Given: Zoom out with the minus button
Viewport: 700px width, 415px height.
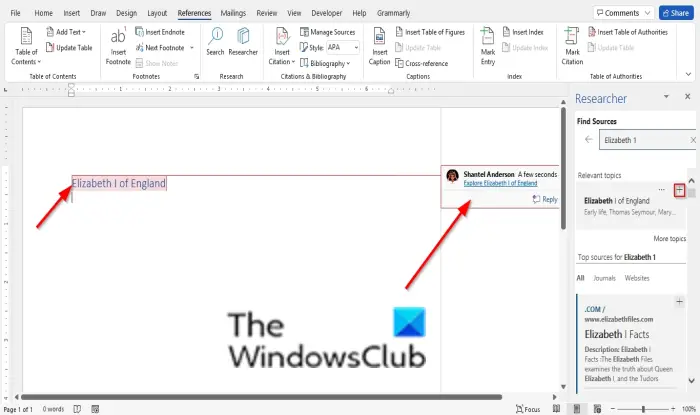Looking at the screenshot, I should (613, 409).
